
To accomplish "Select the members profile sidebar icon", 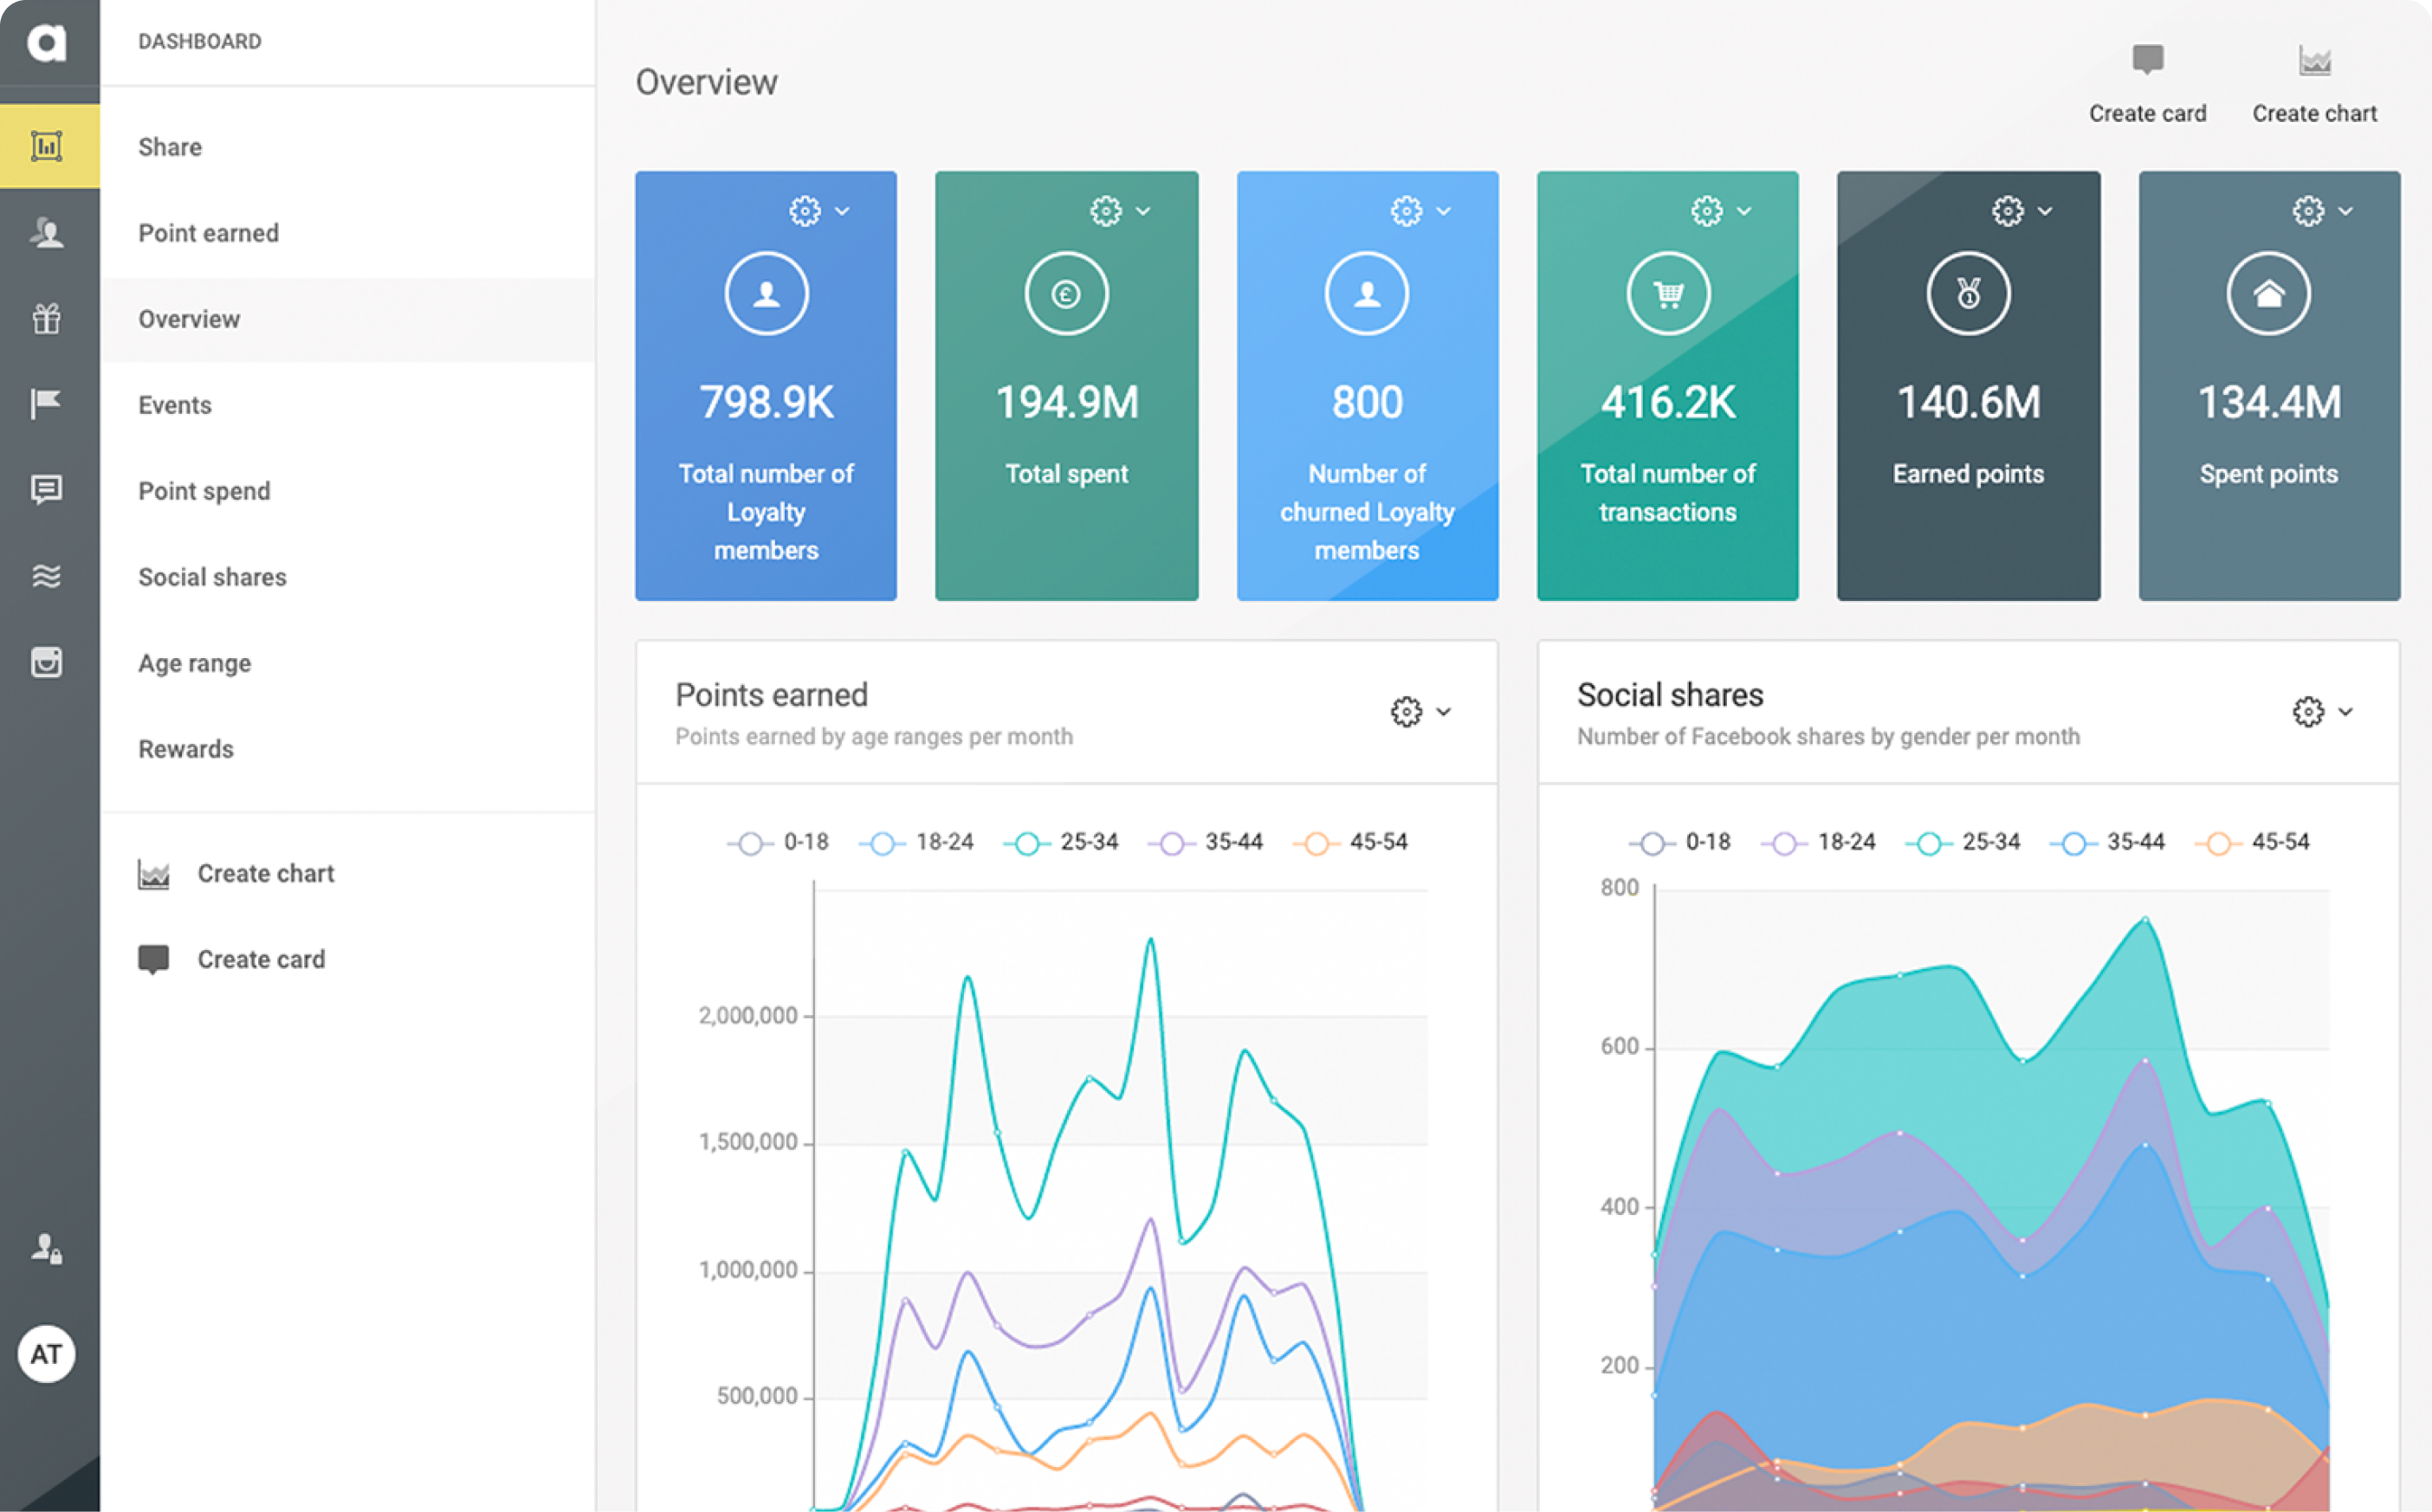I will [46, 233].
